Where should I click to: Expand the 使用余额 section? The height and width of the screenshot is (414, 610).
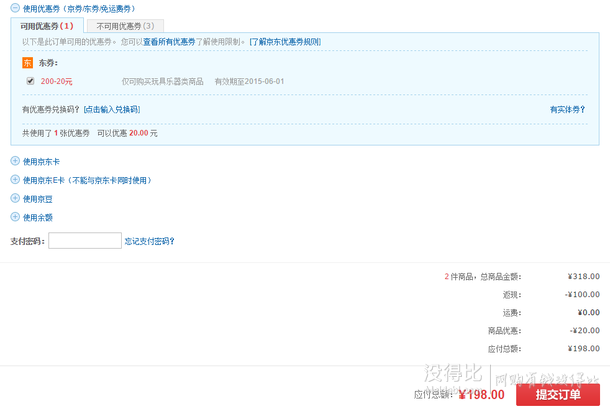(x=32, y=217)
